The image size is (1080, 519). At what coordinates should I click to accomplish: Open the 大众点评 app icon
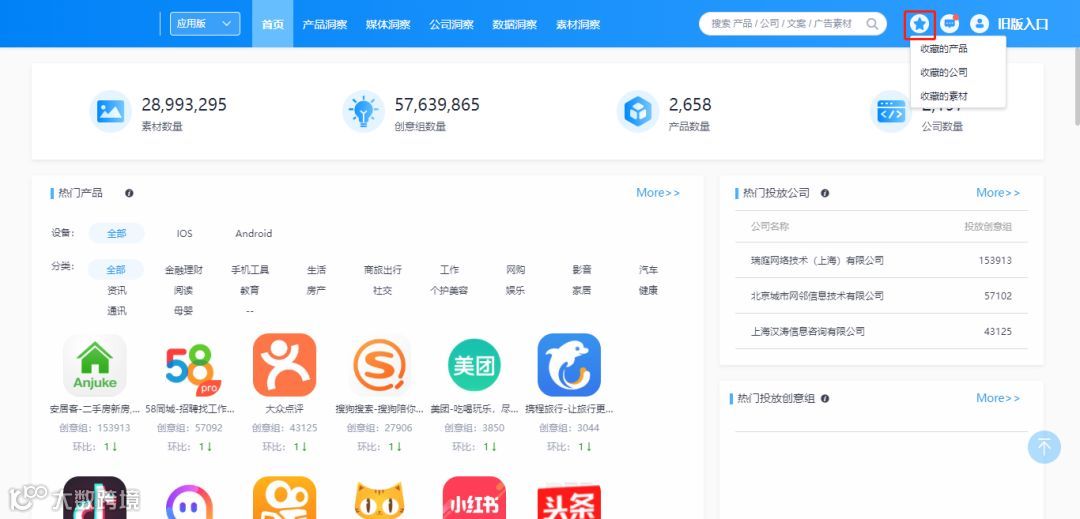(284, 366)
